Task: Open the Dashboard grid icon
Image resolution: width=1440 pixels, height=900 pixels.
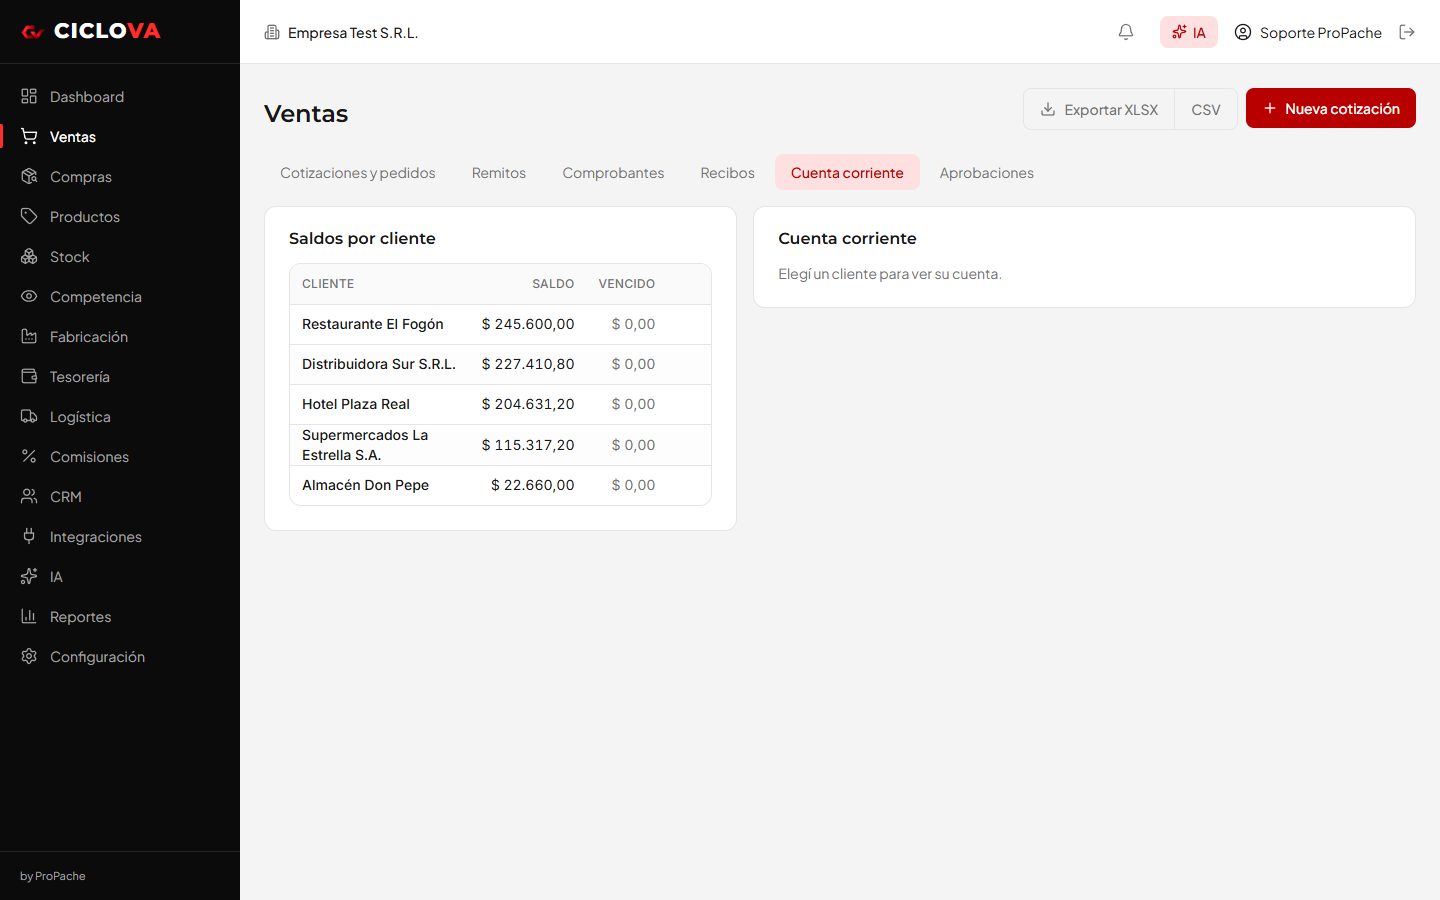Action: 29,96
